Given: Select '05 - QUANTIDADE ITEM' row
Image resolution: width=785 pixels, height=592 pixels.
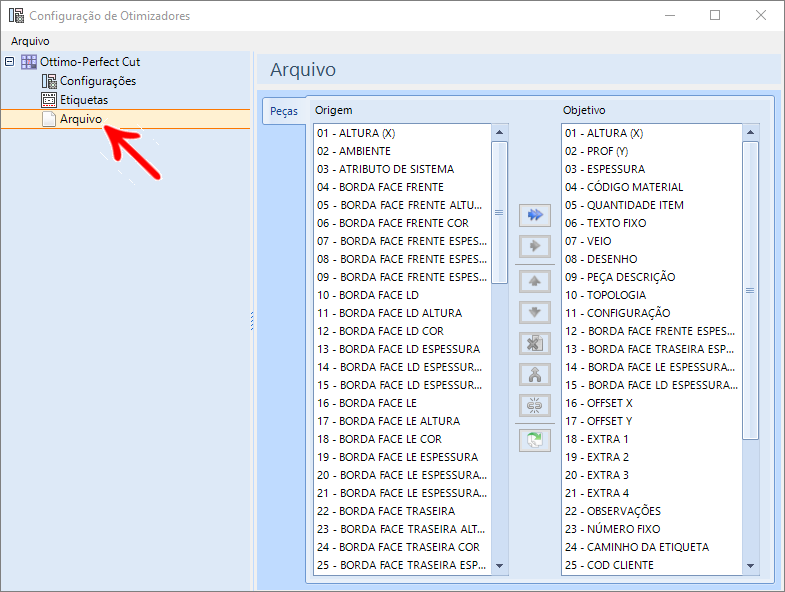Looking at the screenshot, I should click(x=652, y=205).
